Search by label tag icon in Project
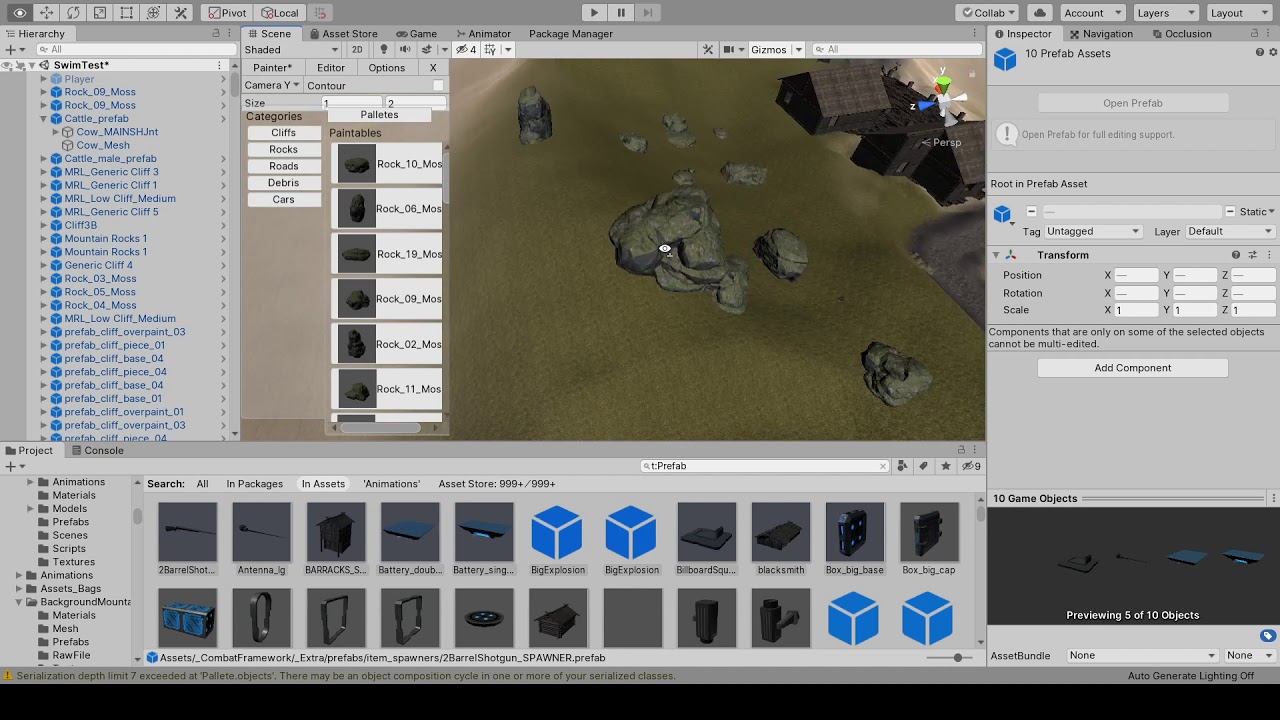The image size is (1280, 720). tap(924, 466)
